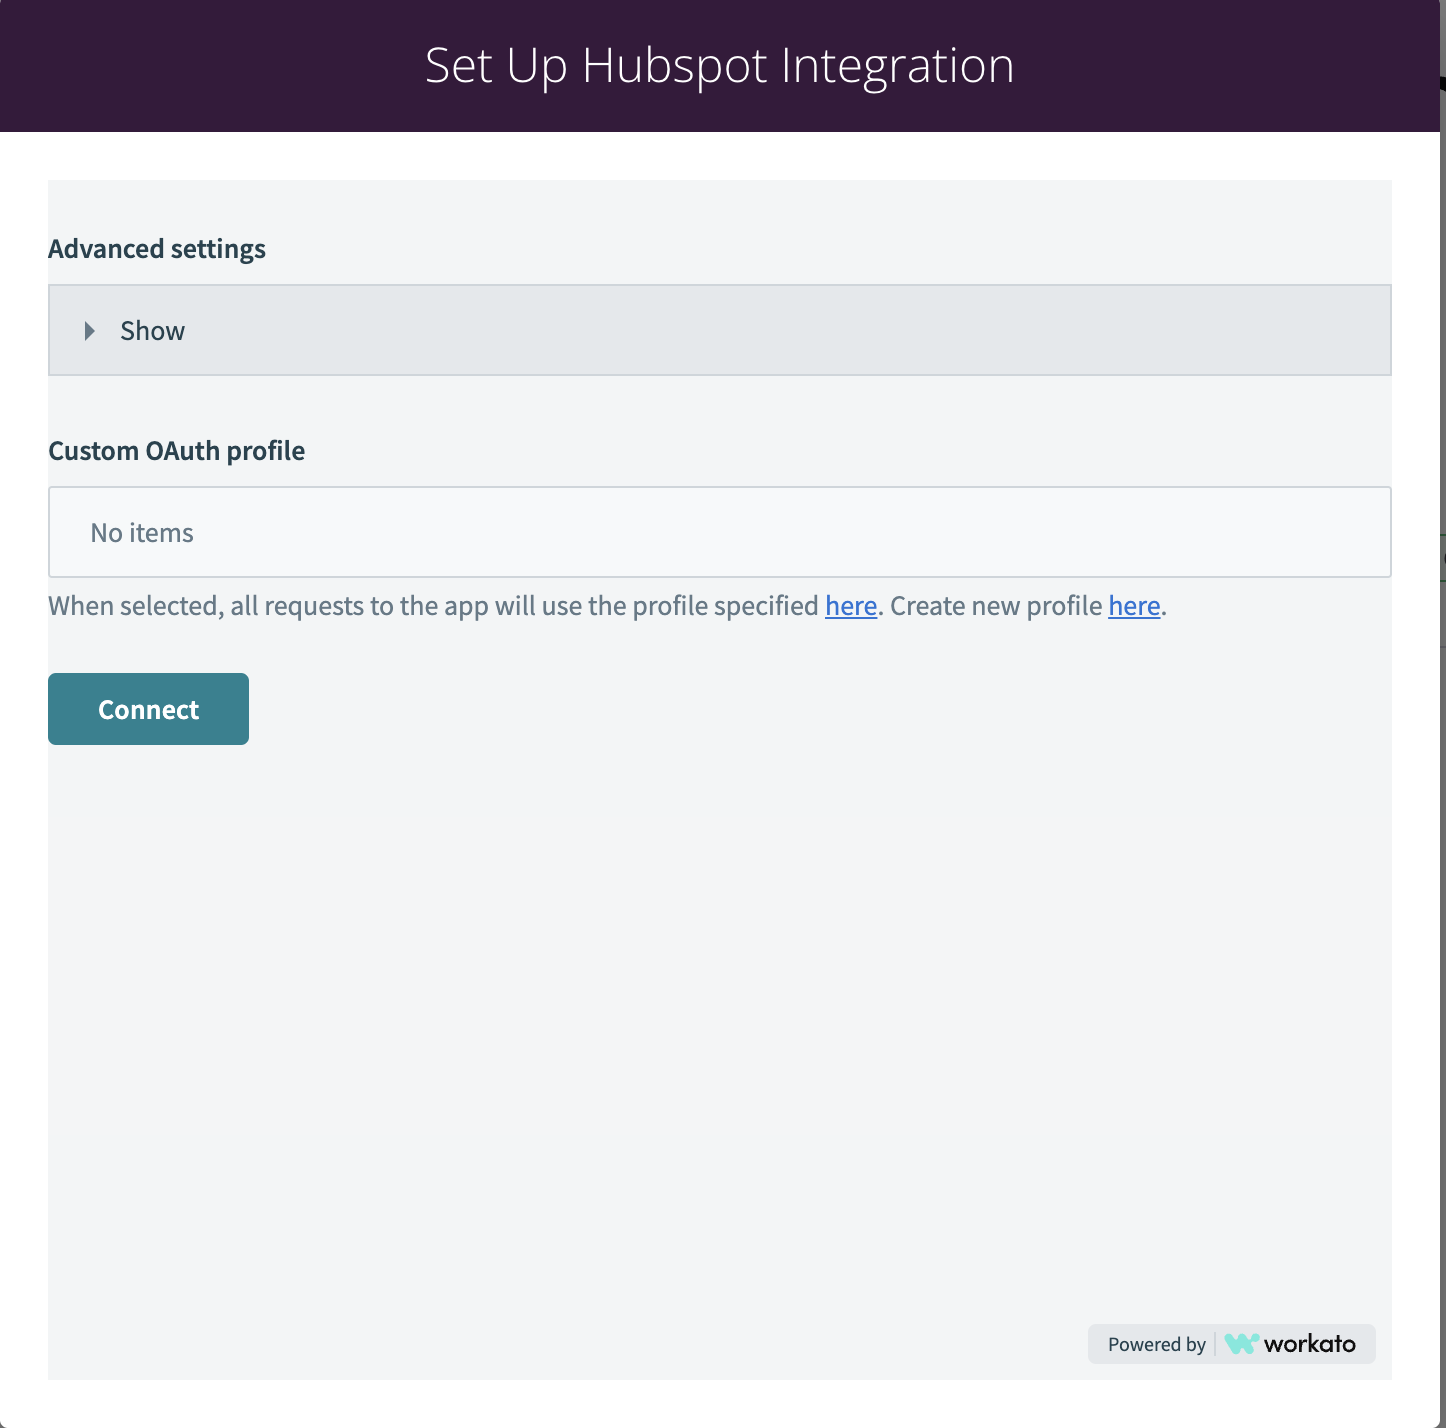
Task: Open the collapsed Advanced settings bar
Action: pyautogui.click(x=720, y=330)
